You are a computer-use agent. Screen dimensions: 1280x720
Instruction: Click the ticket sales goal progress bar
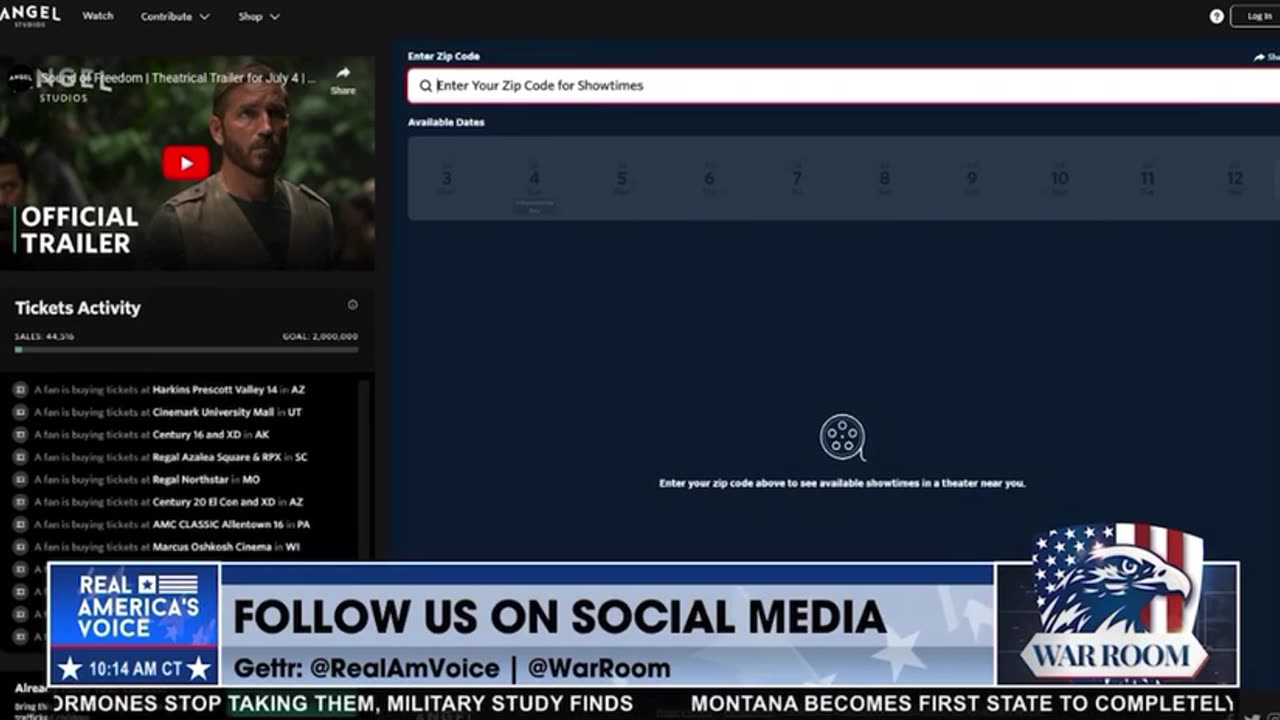pyautogui.click(x=186, y=350)
